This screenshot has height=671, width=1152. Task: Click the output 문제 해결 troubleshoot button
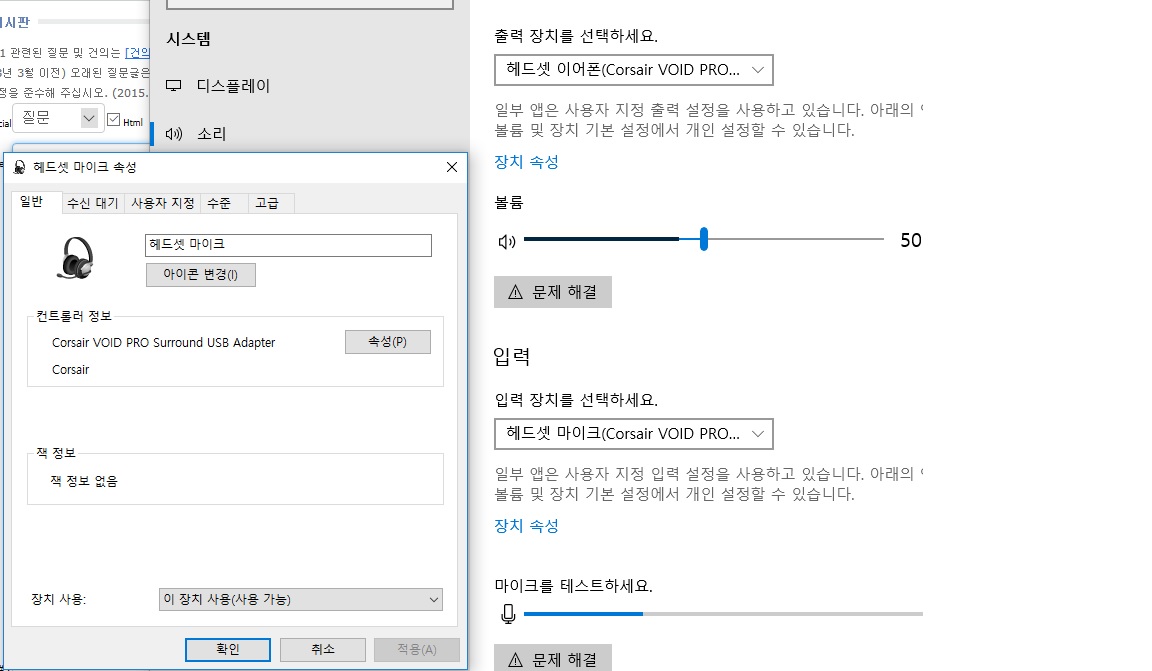point(552,292)
